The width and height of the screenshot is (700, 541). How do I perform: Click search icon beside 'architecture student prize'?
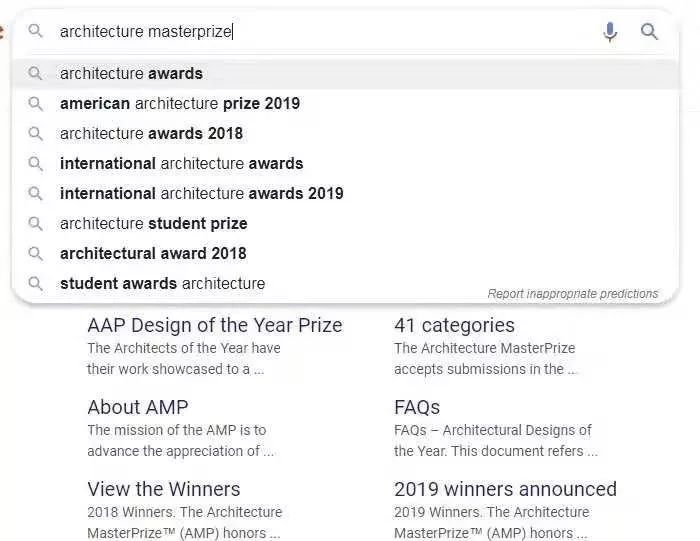(35, 223)
